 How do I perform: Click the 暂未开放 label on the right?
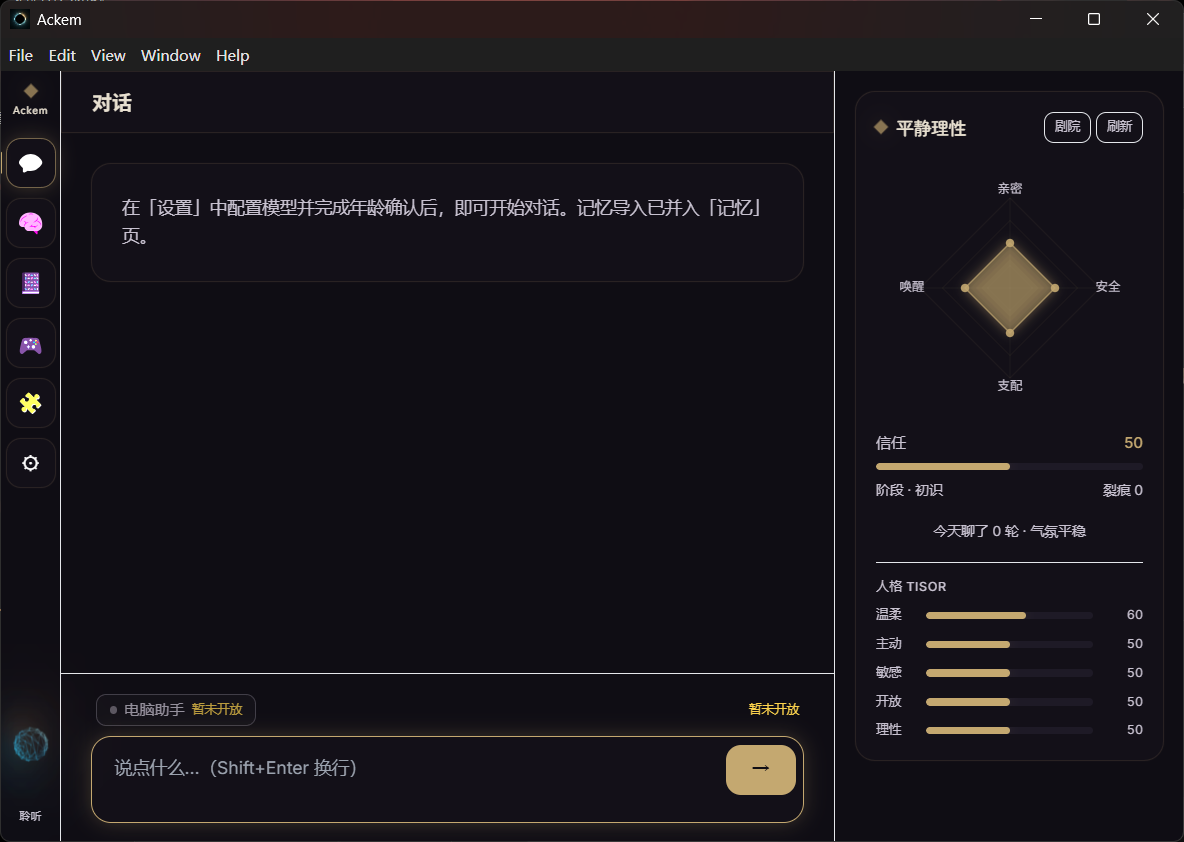pos(774,709)
